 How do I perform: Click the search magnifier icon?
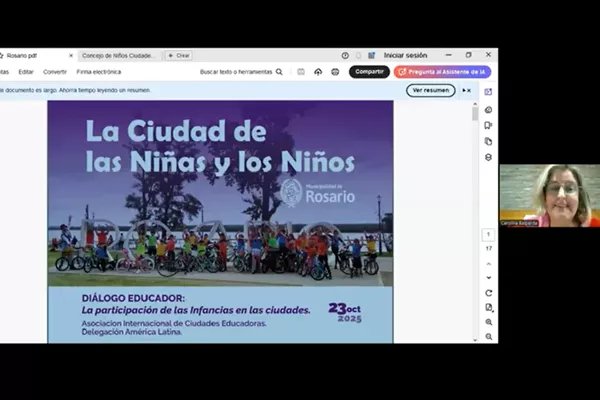[279, 72]
